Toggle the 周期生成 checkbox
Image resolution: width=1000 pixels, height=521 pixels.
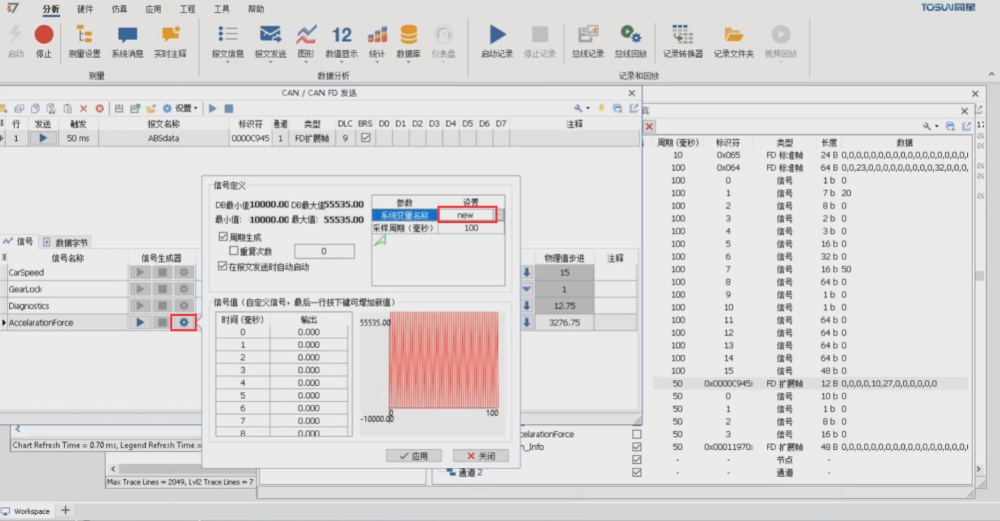pyautogui.click(x=223, y=237)
